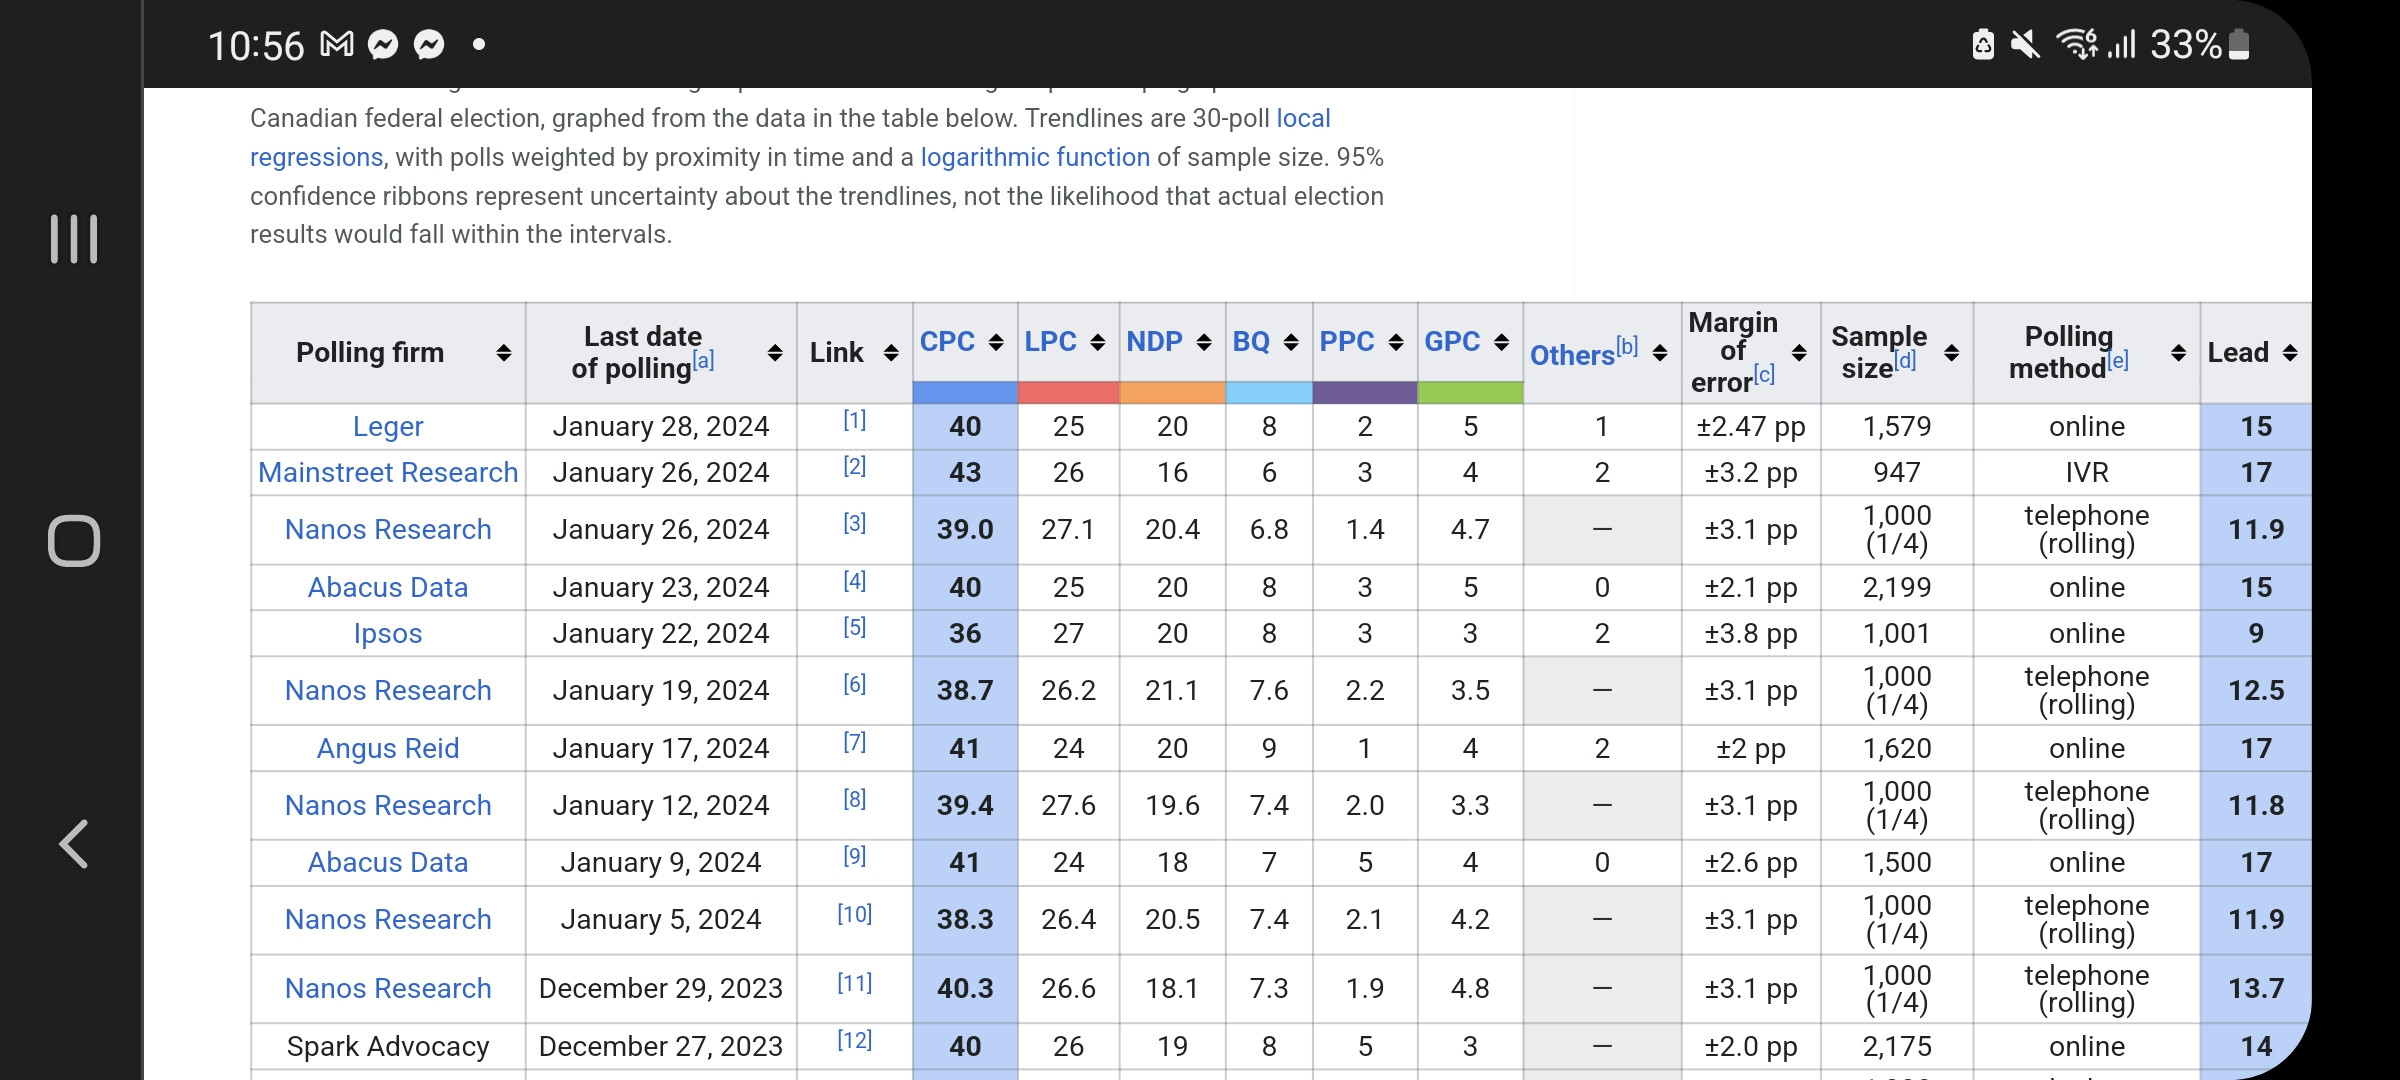Viewport: 2400px width, 1080px height.
Task: Open reference [7] for Angus Reid poll
Action: [x=855, y=742]
